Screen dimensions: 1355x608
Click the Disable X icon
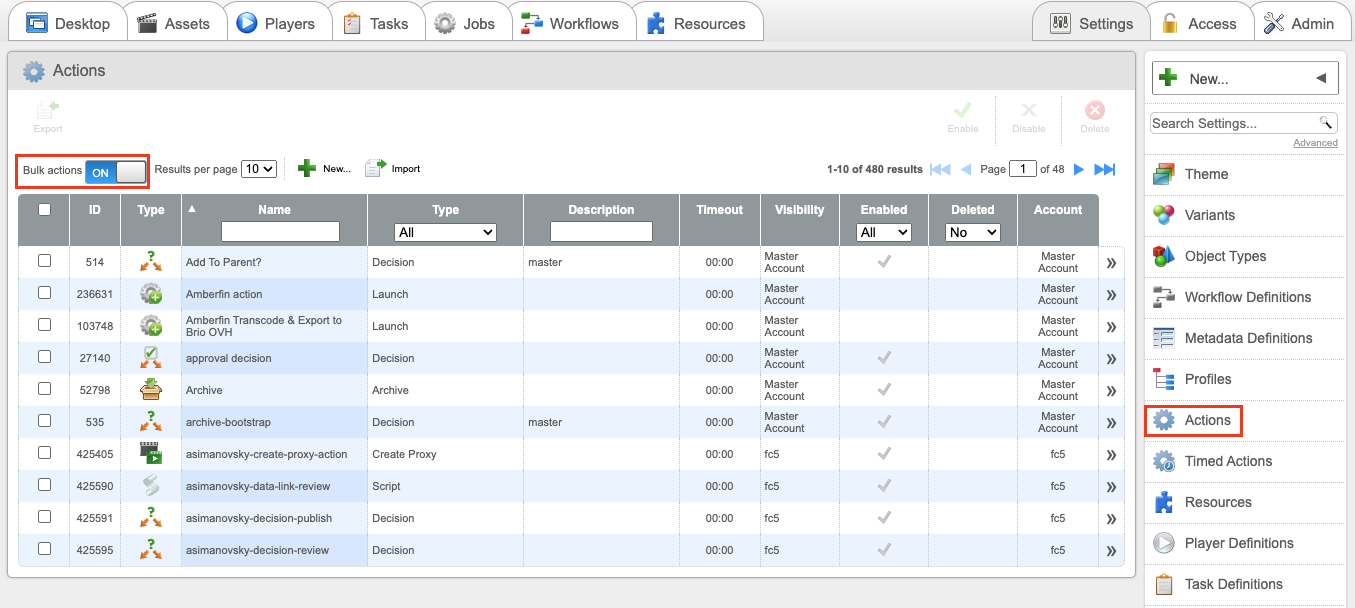click(1028, 110)
